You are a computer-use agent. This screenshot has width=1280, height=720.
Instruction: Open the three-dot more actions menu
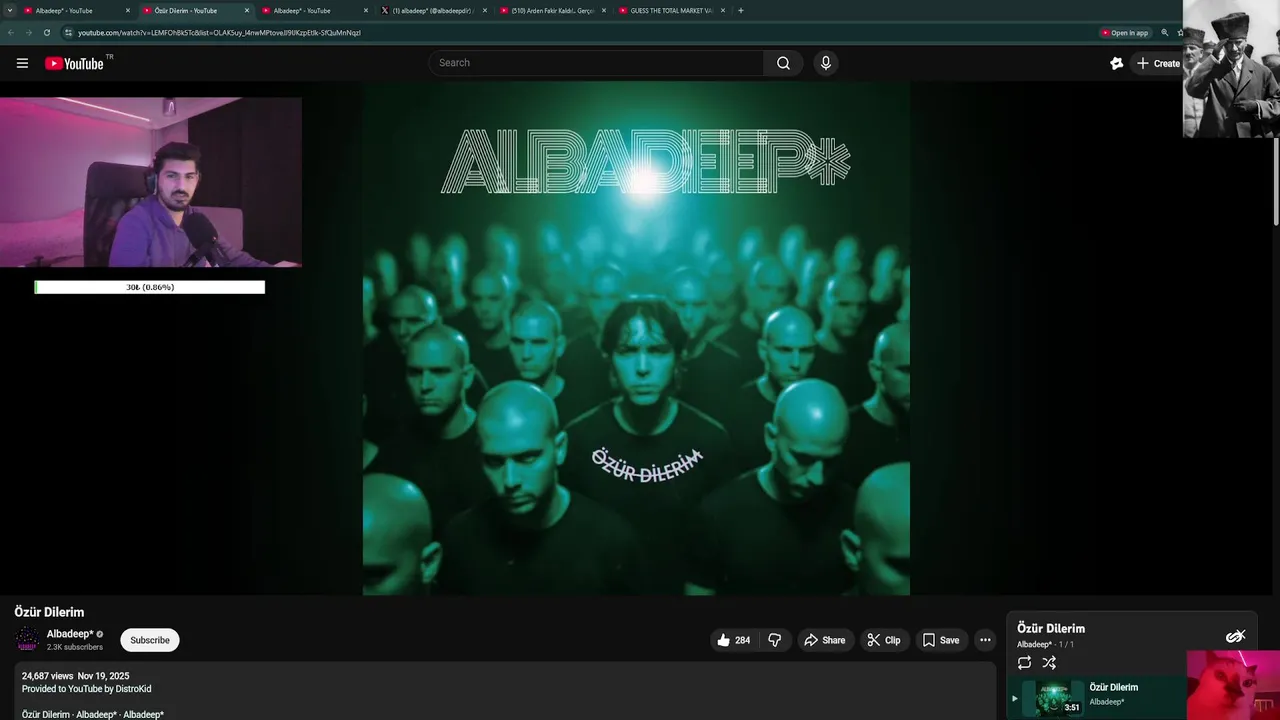coord(985,640)
